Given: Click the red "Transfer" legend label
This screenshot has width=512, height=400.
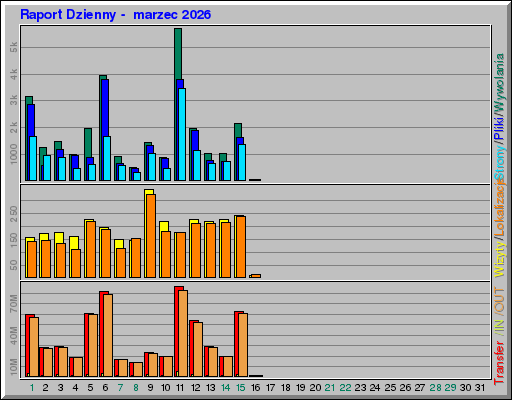Looking at the screenshot, I should (x=499, y=362).
